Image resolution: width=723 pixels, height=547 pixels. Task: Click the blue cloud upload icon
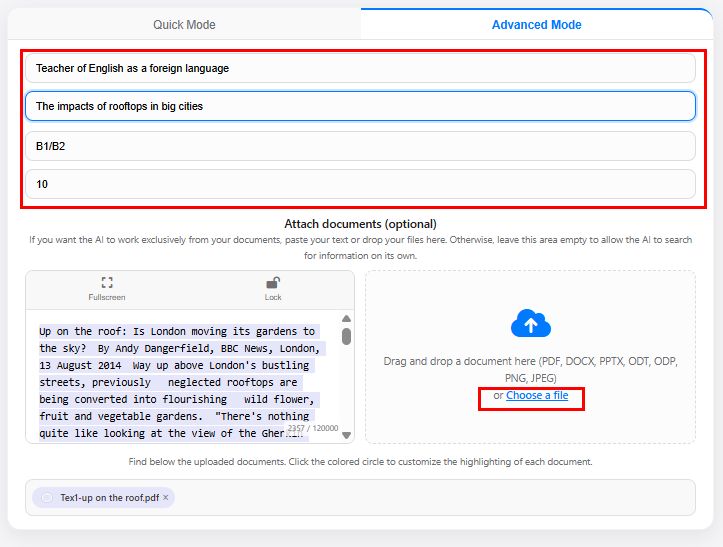point(531,324)
